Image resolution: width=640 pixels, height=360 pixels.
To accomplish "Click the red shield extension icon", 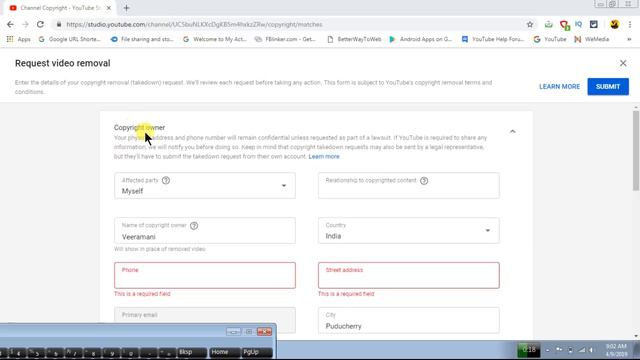I will pos(564,25).
